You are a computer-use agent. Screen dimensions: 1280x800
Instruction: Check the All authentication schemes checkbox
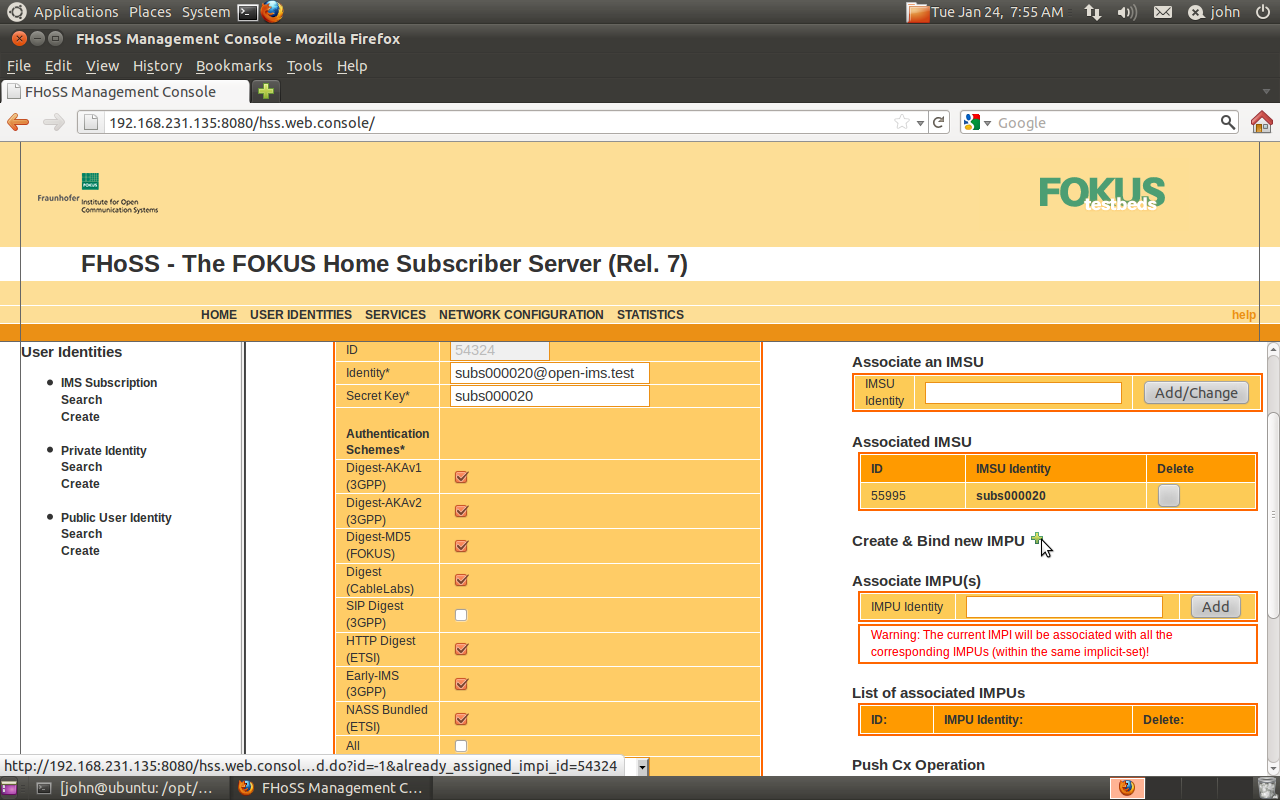(x=461, y=746)
